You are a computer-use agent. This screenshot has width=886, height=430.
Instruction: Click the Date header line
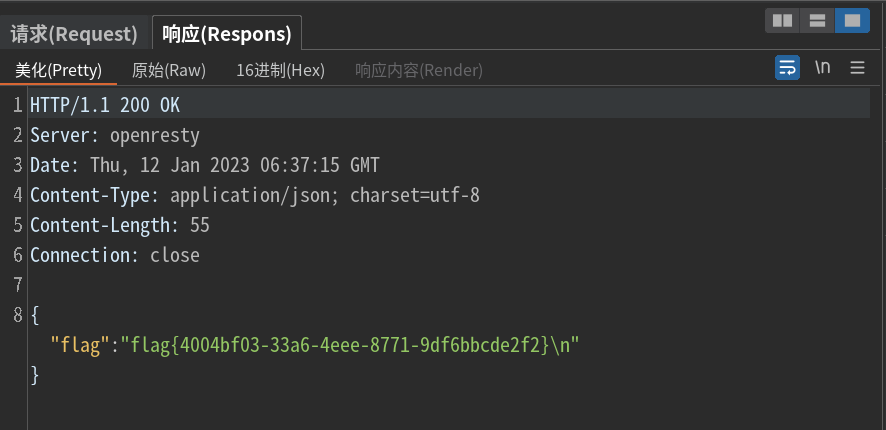[205, 165]
